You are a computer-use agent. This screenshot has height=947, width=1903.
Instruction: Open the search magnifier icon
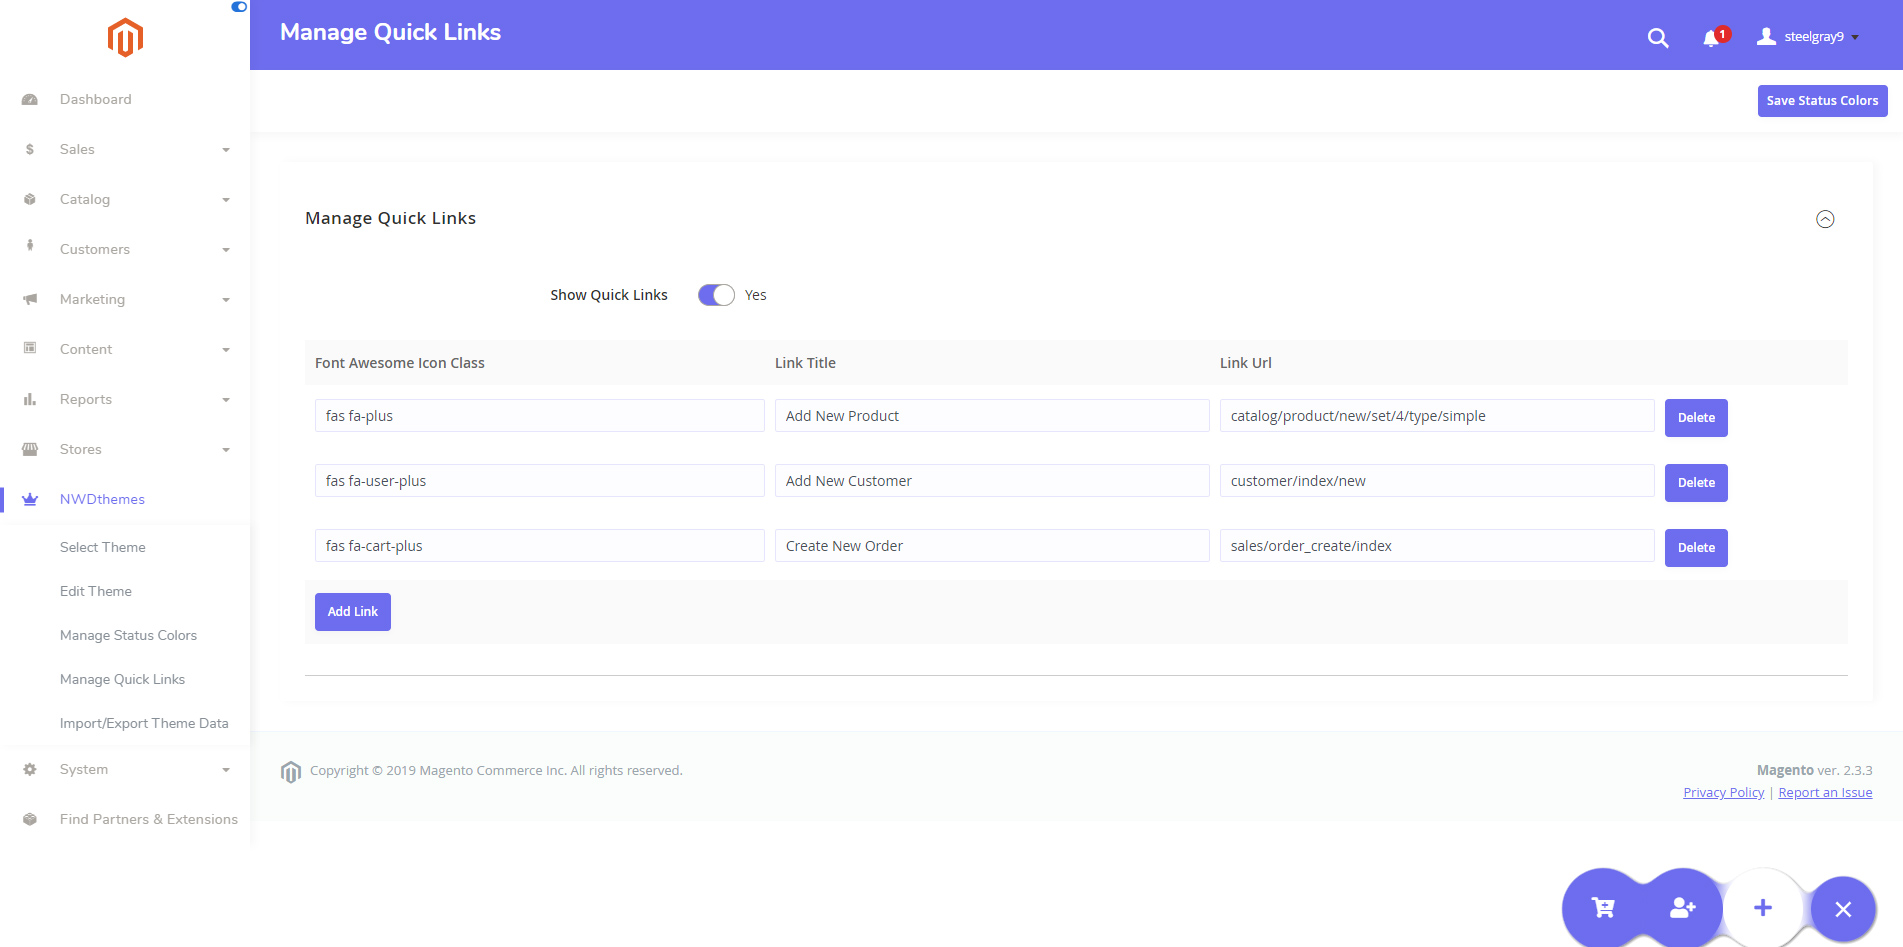[1658, 38]
